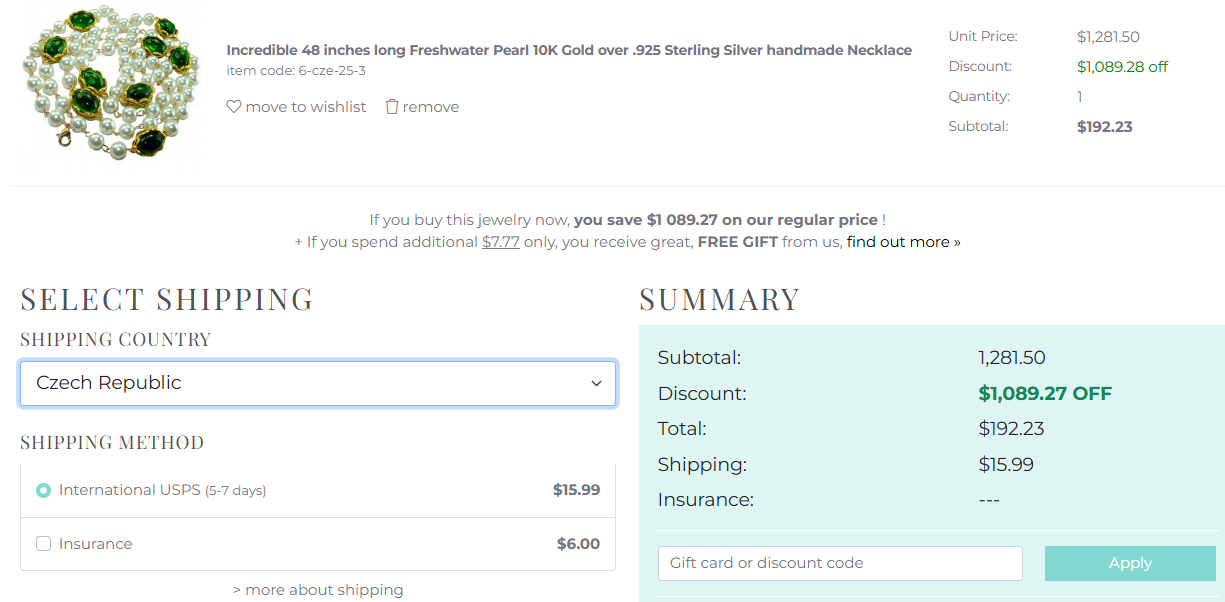Image resolution: width=1225 pixels, height=602 pixels.
Task: Open the 'find out more »' link
Action: pyautogui.click(x=903, y=242)
